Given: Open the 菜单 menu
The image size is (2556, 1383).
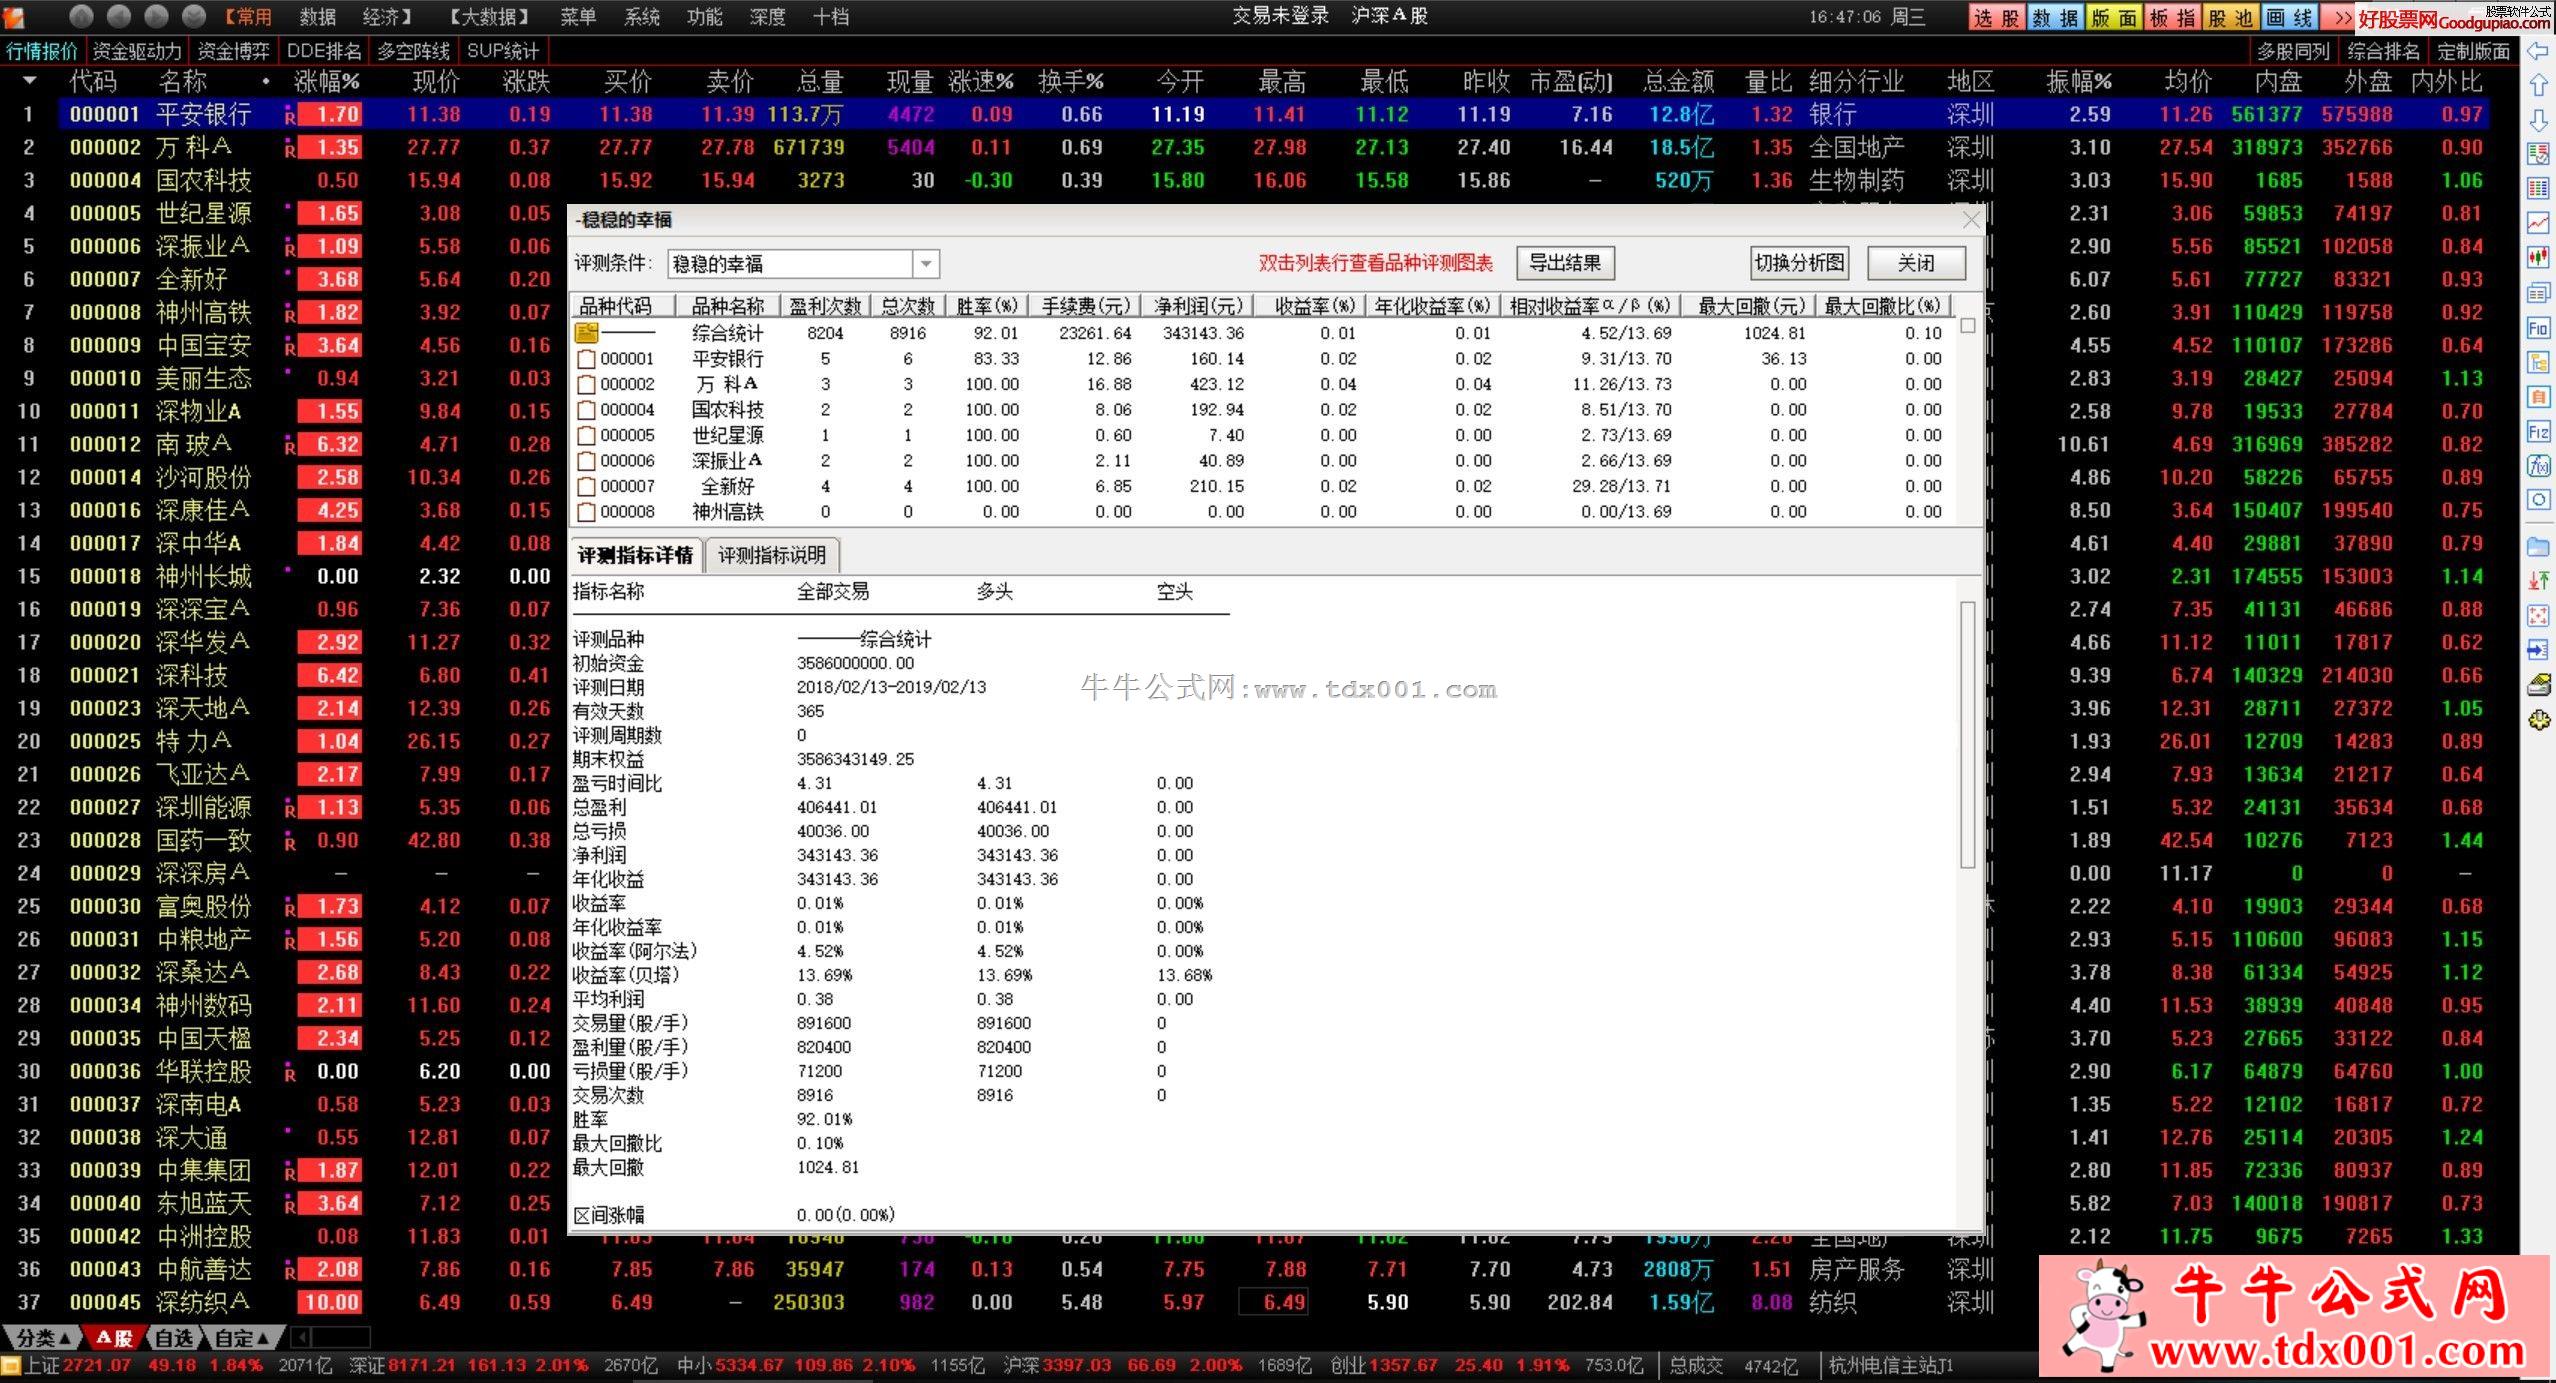Looking at the screenshot, I should pyautogui.click(x=578, y=17).
